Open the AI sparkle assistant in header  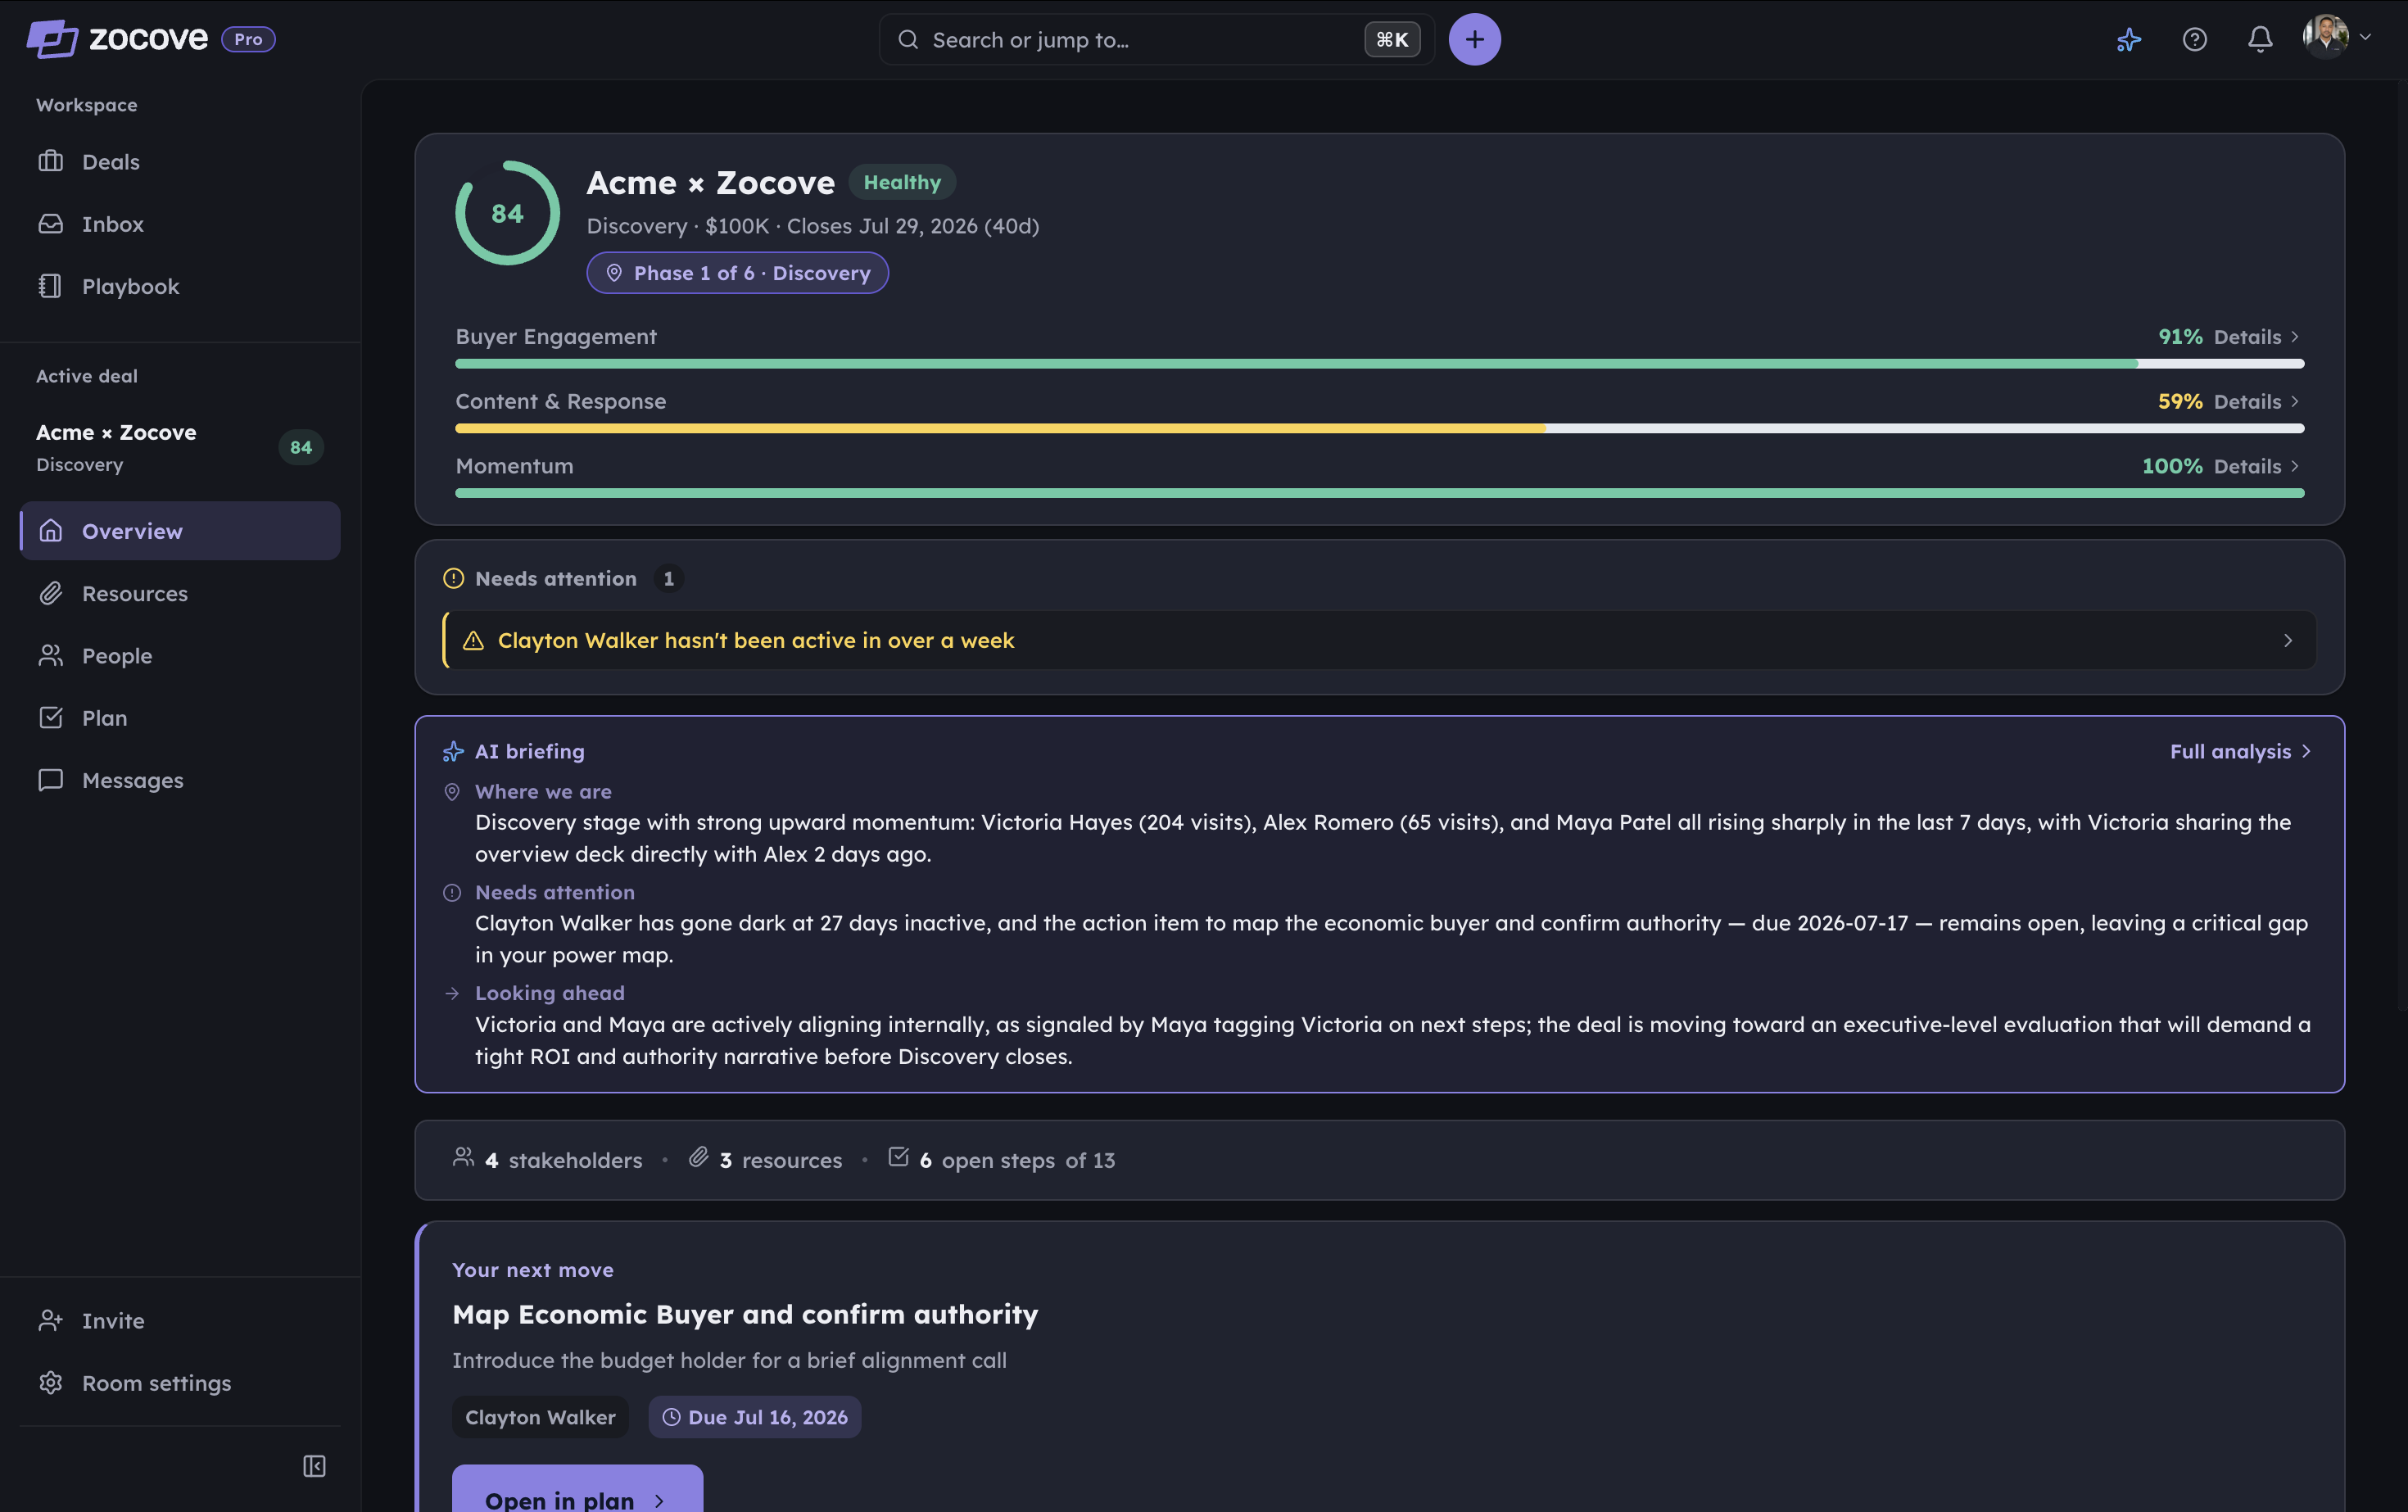(x=2129, y=39)
